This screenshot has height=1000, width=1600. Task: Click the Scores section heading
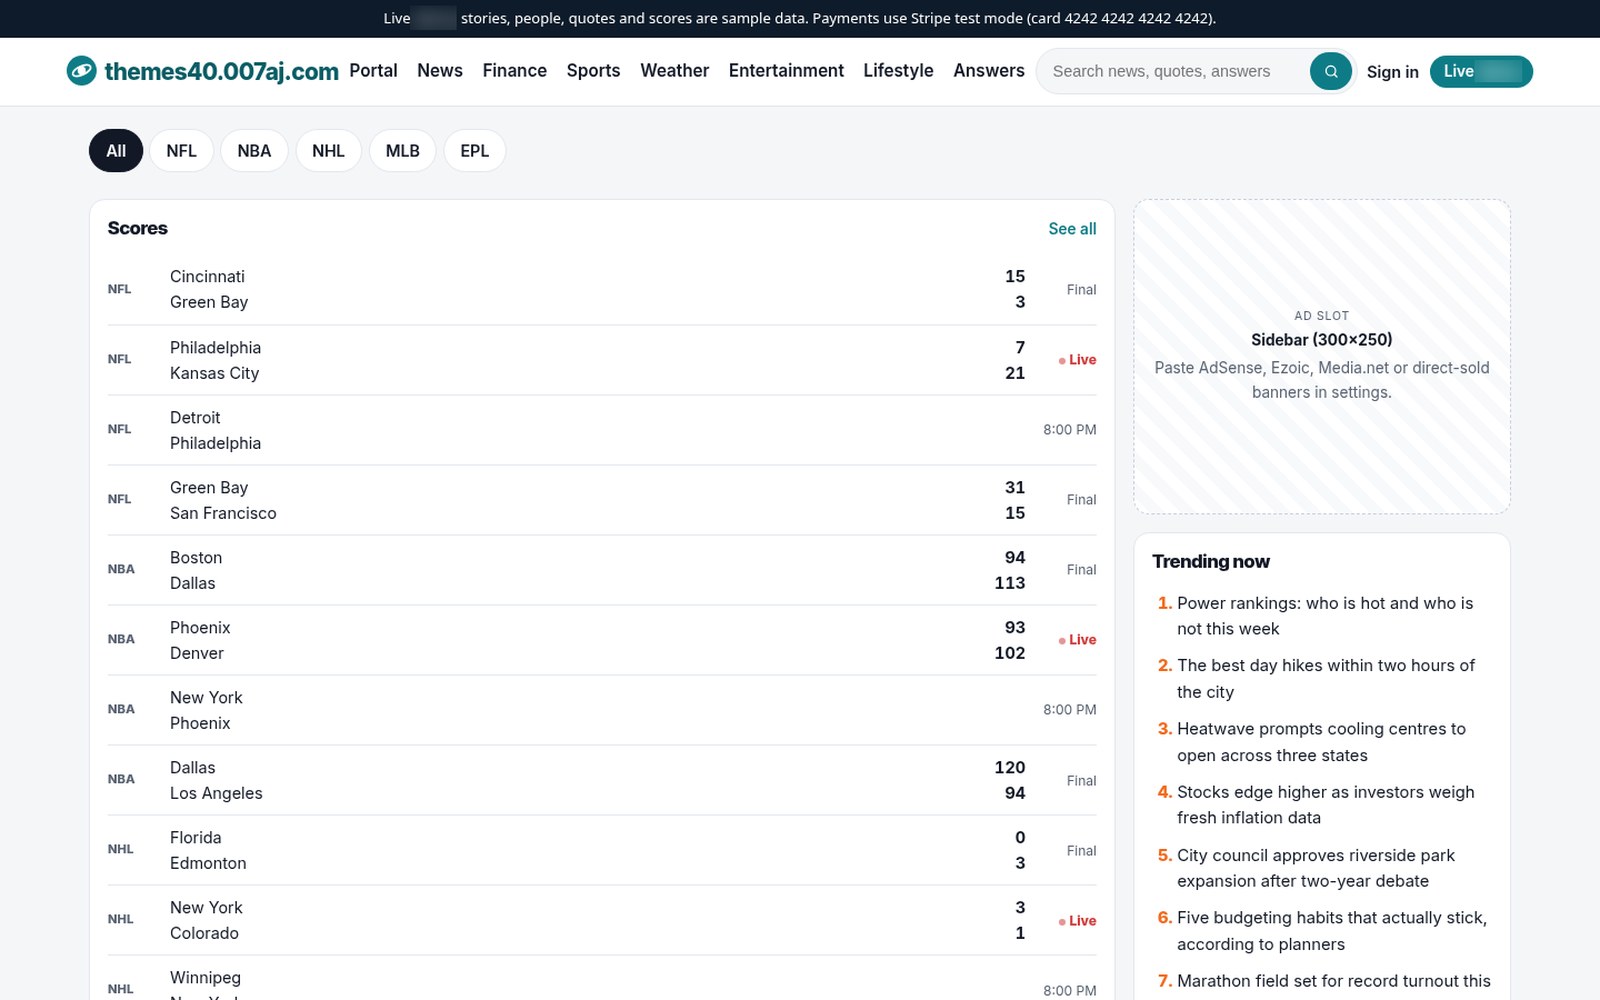[138, 229]
